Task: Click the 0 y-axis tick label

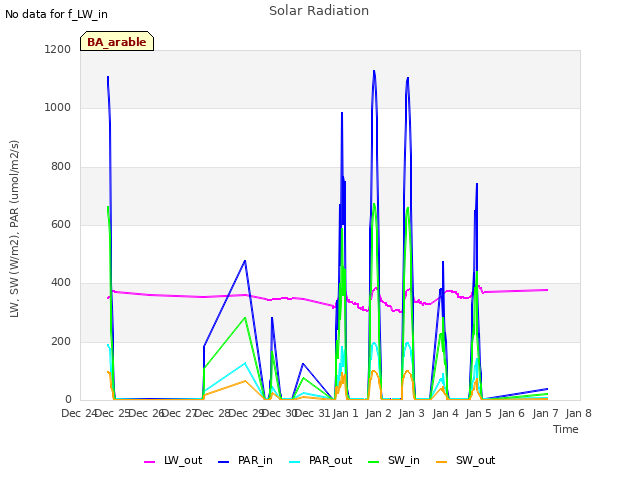Action: pyautogui.click(x=68, y=400)
